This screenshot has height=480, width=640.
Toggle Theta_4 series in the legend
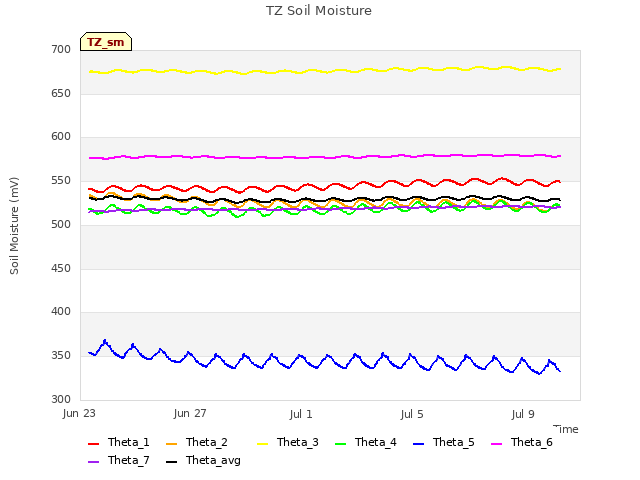[366, 442]
